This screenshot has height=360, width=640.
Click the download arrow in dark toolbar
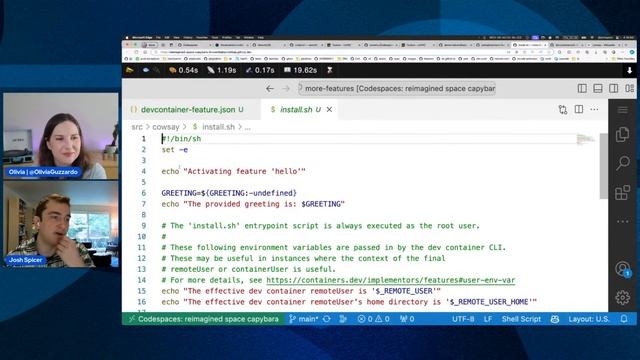click(629, 70)
